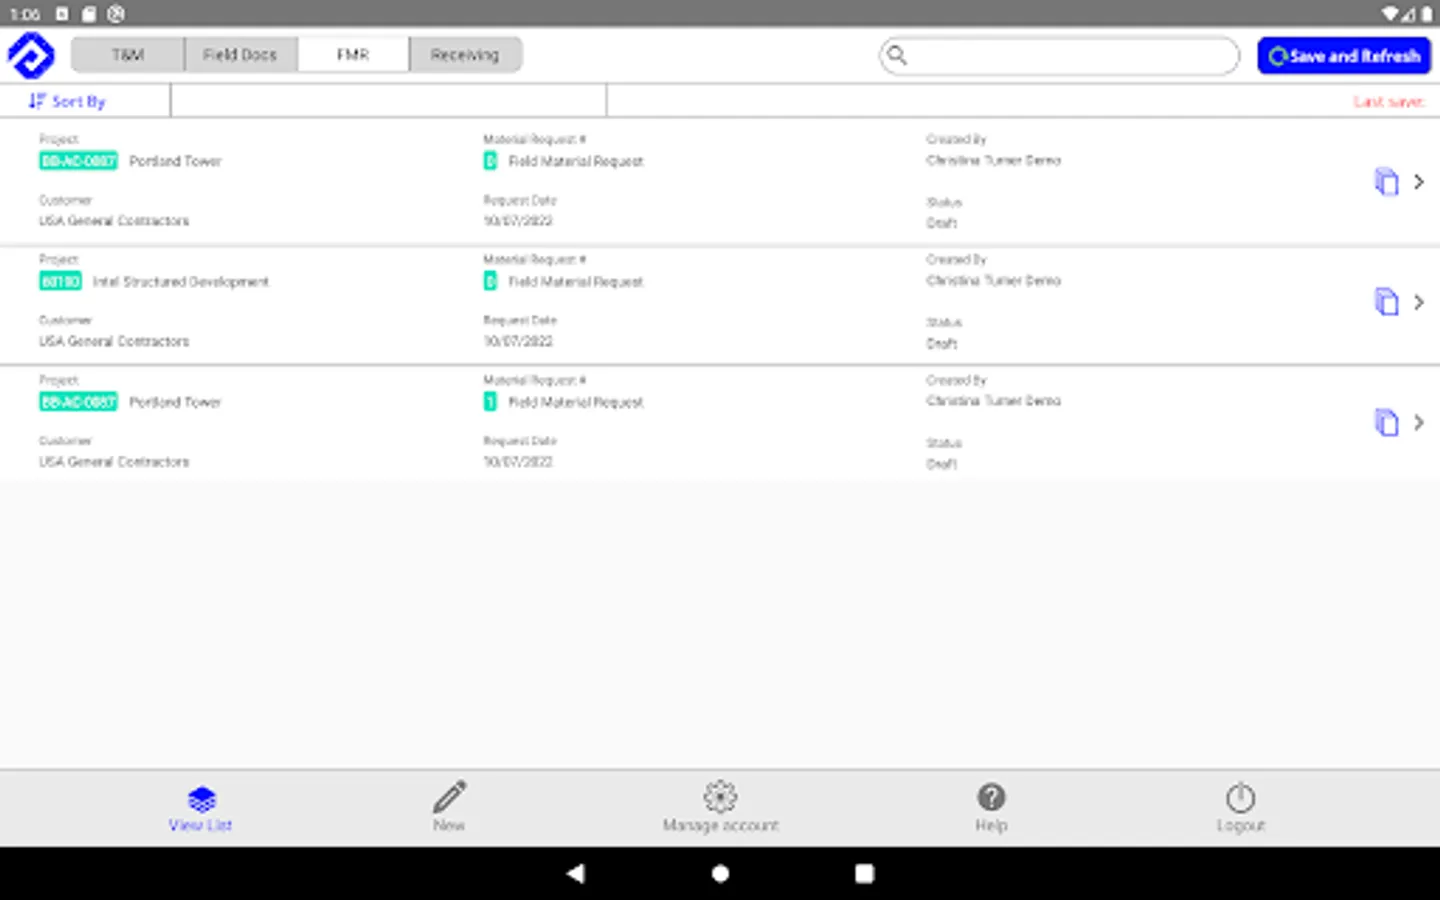This screenshot has width=1440, height=900.
Task: Open Manage account settings
Action: coord(720,807)
